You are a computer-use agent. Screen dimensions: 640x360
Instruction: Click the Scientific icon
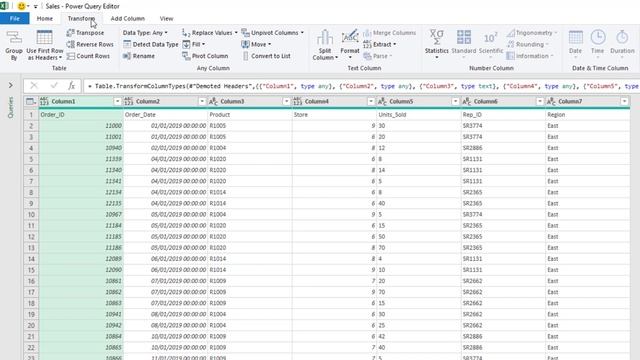(x=490, y=38)
